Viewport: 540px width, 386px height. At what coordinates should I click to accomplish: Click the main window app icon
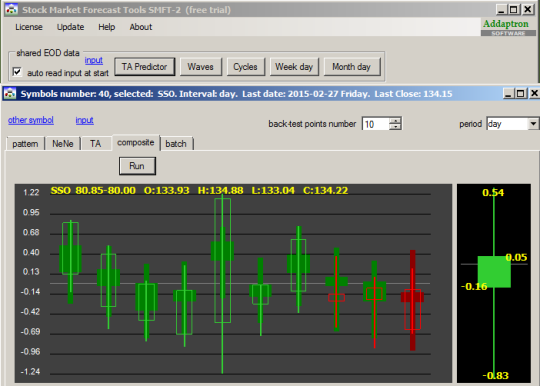[x=11, y=9]
